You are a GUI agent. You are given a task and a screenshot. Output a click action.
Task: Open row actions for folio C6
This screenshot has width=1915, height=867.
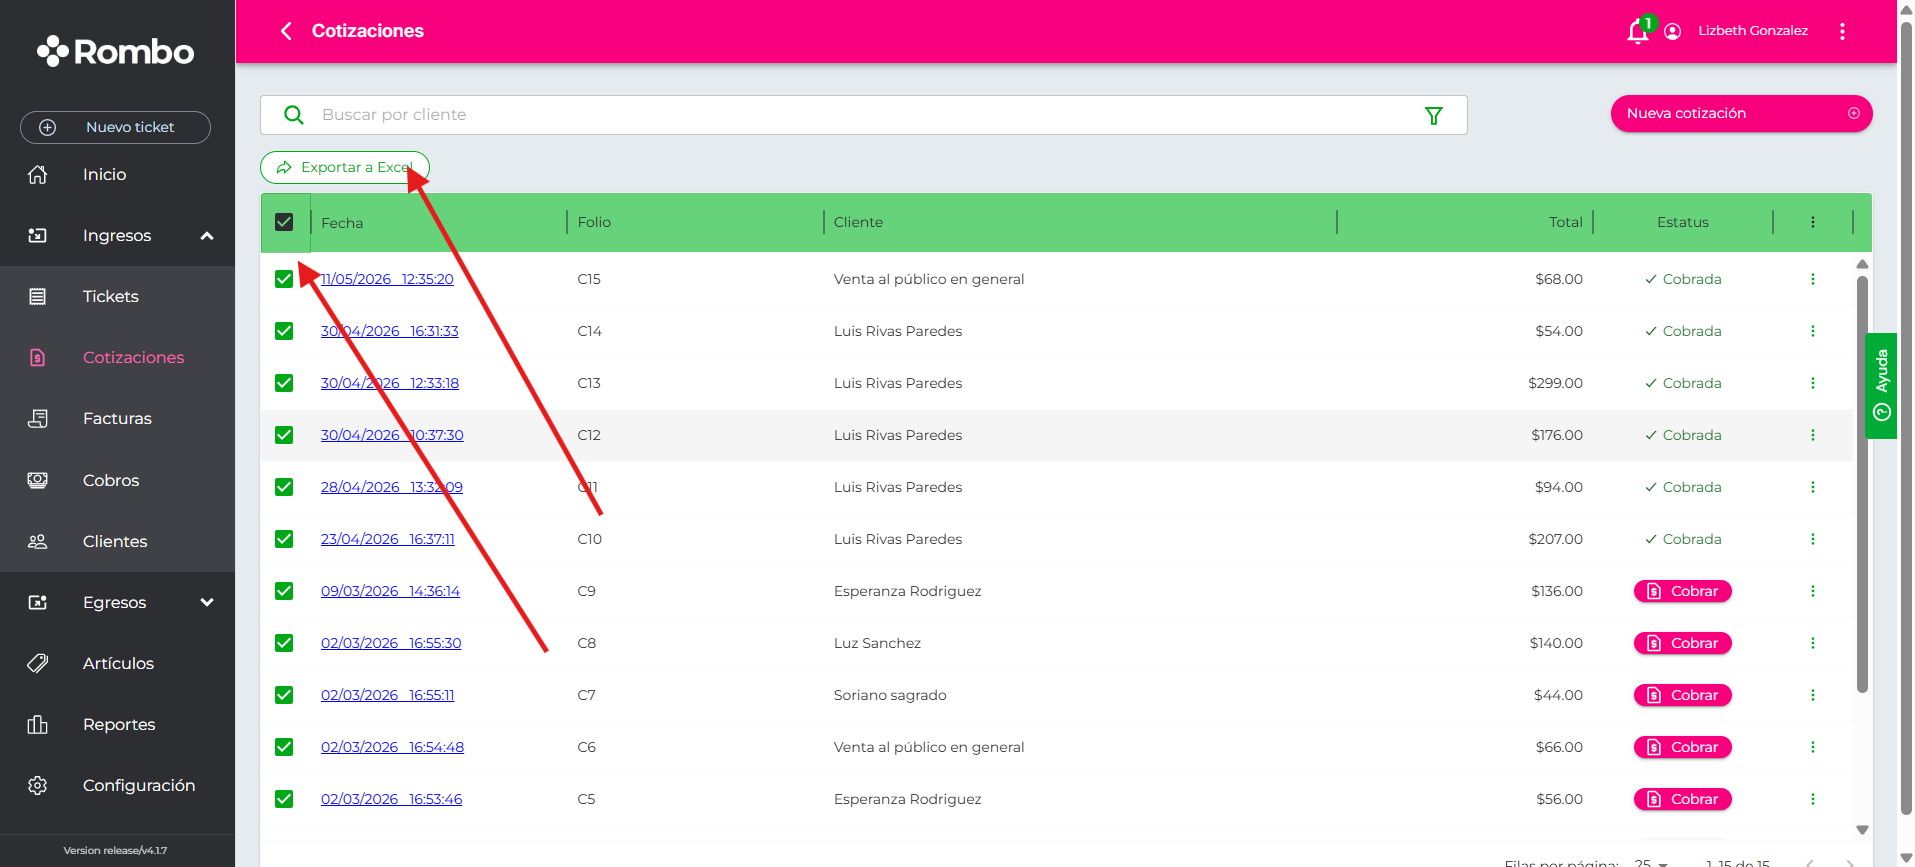(1812, 747)
